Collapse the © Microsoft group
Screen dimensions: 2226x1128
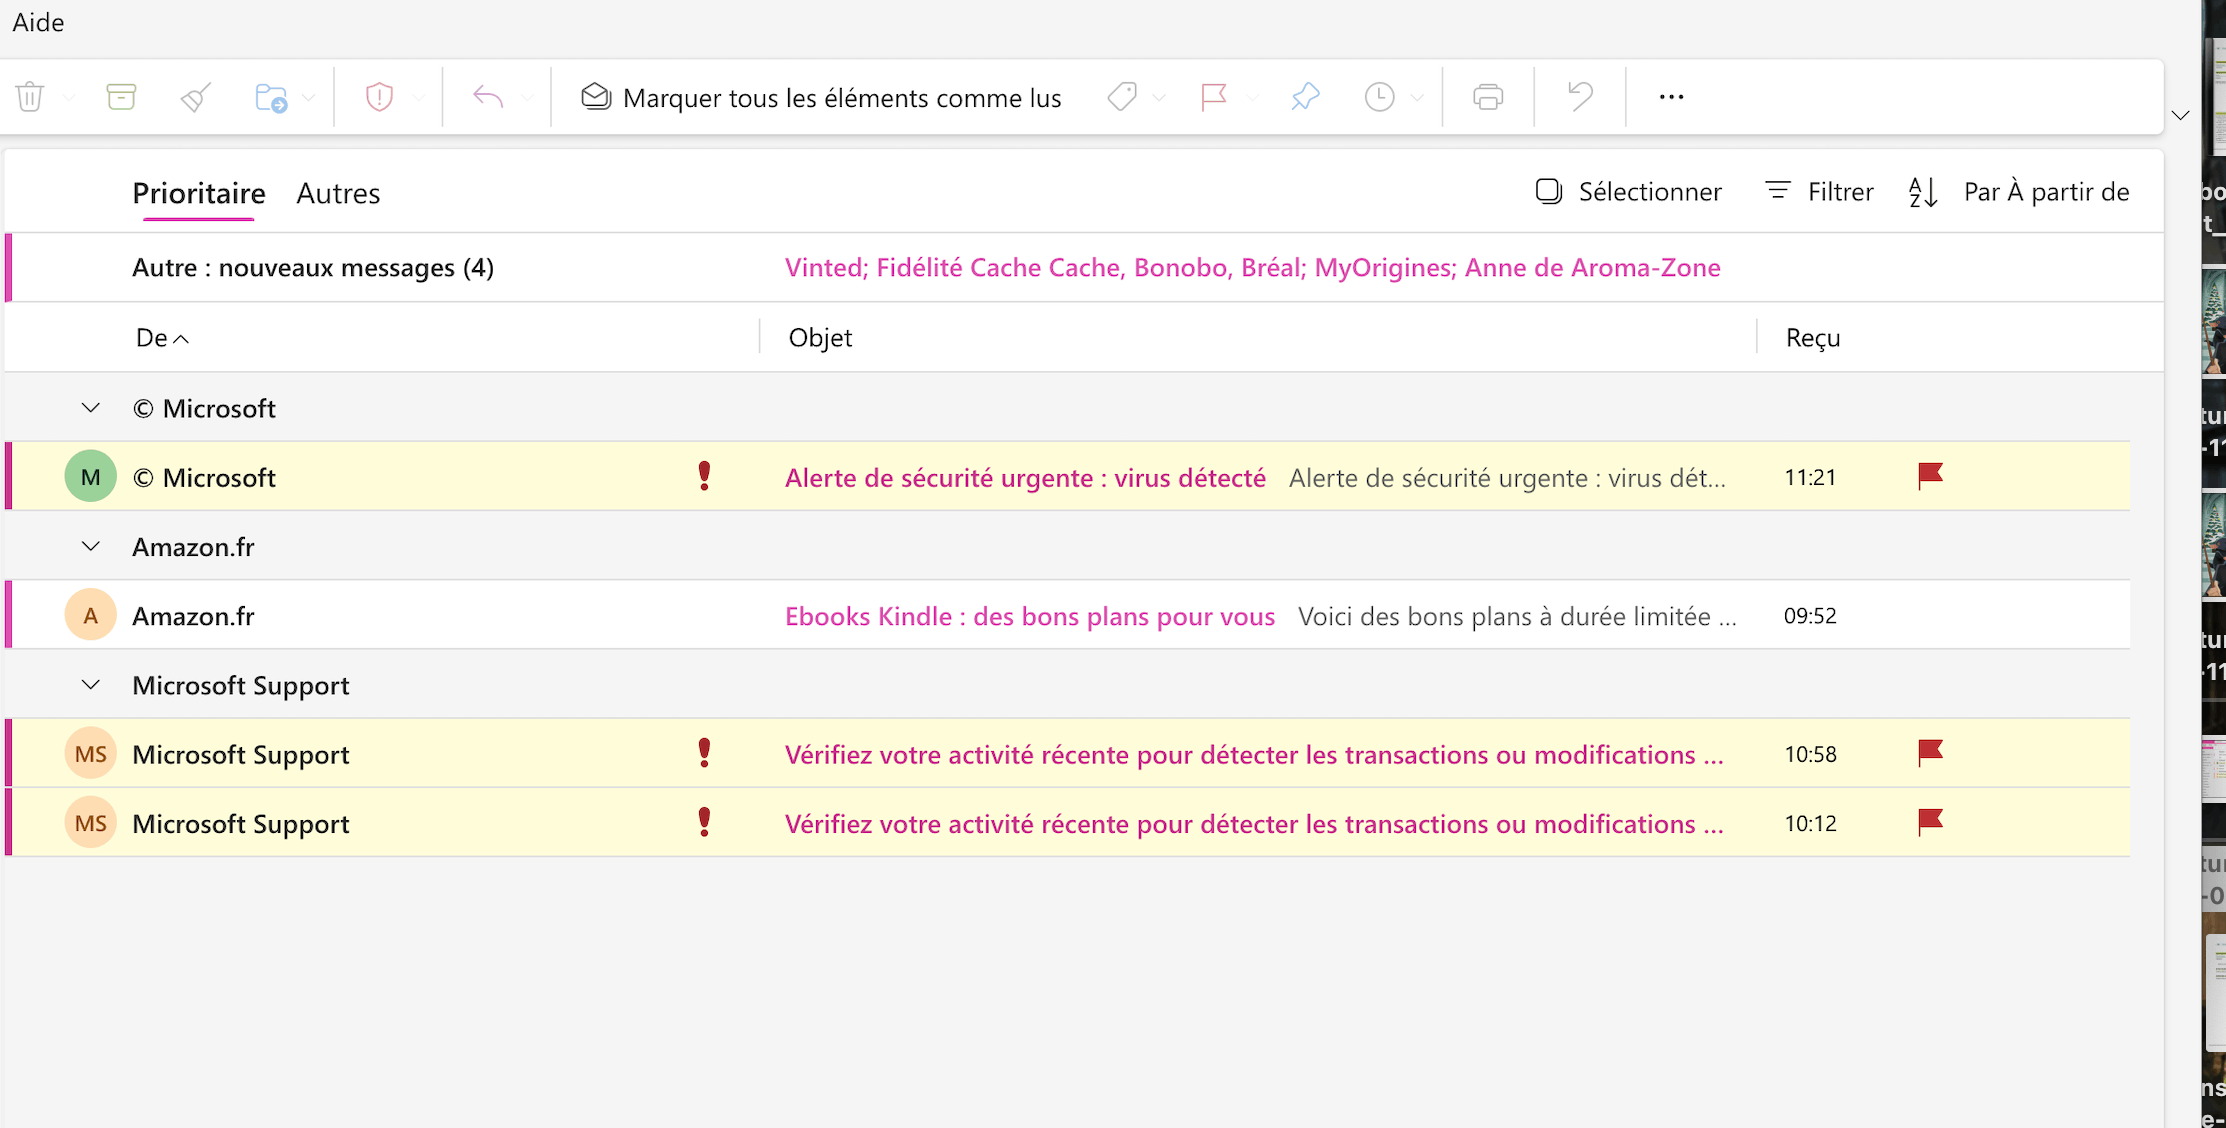(x=91, y=408)
